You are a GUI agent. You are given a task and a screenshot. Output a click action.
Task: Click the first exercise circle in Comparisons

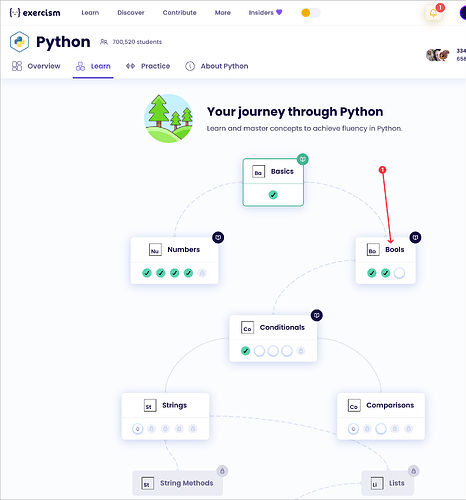click(x=353, y=429)
